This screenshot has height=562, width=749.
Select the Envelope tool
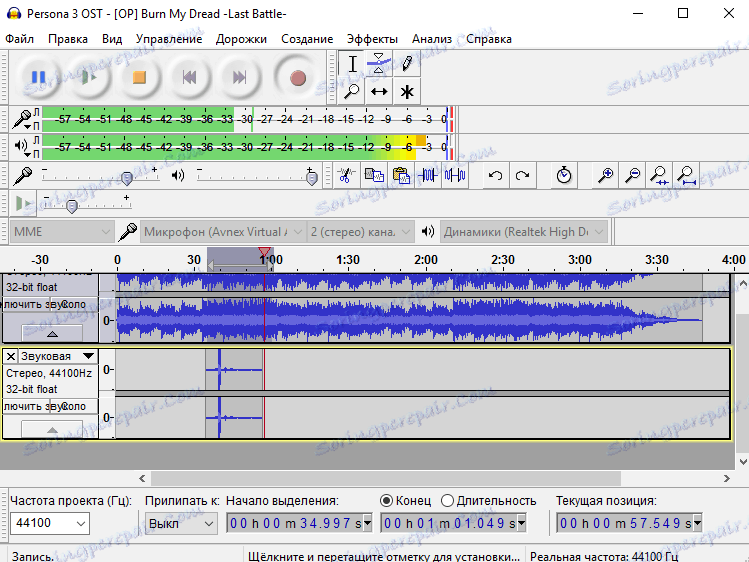click(379, 63)
